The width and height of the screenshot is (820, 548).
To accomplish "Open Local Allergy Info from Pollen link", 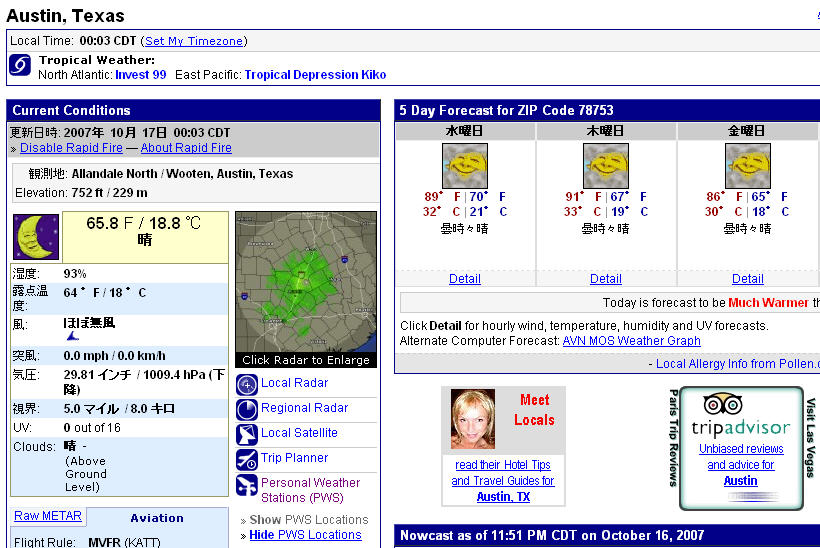I will (738, 364).
